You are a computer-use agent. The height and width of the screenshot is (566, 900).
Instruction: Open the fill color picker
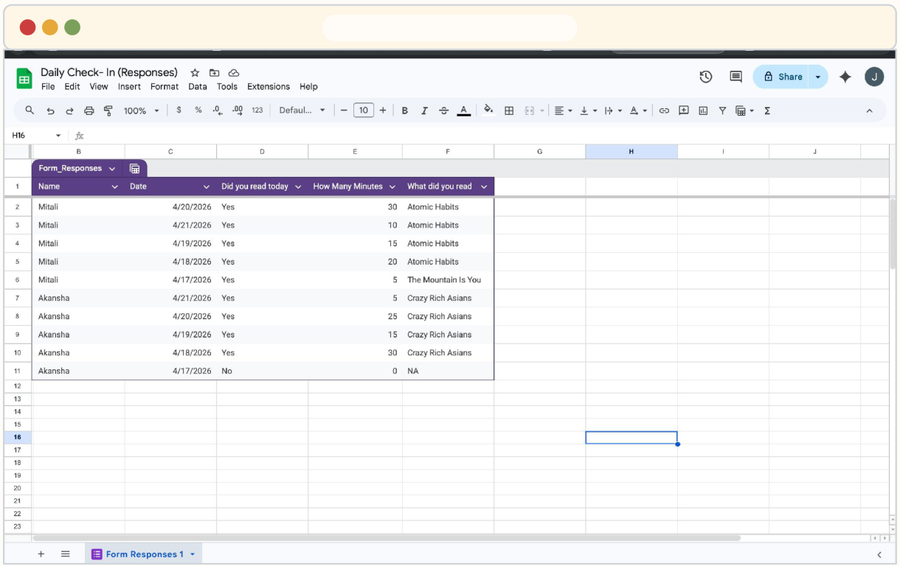(x=488, y=110)
